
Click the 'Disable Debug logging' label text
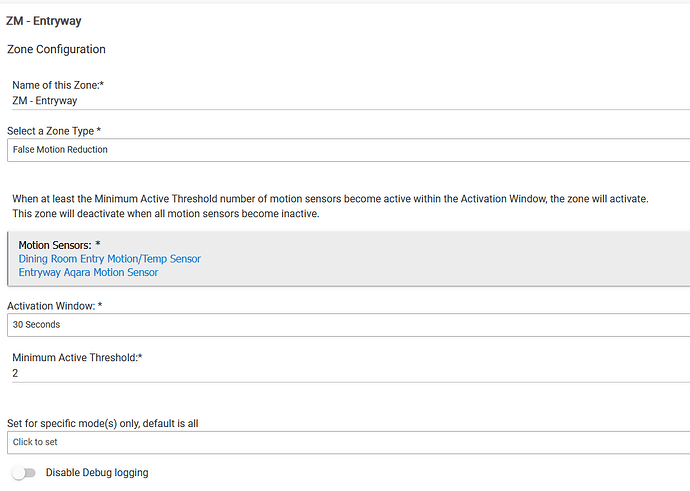pos(97,473)
